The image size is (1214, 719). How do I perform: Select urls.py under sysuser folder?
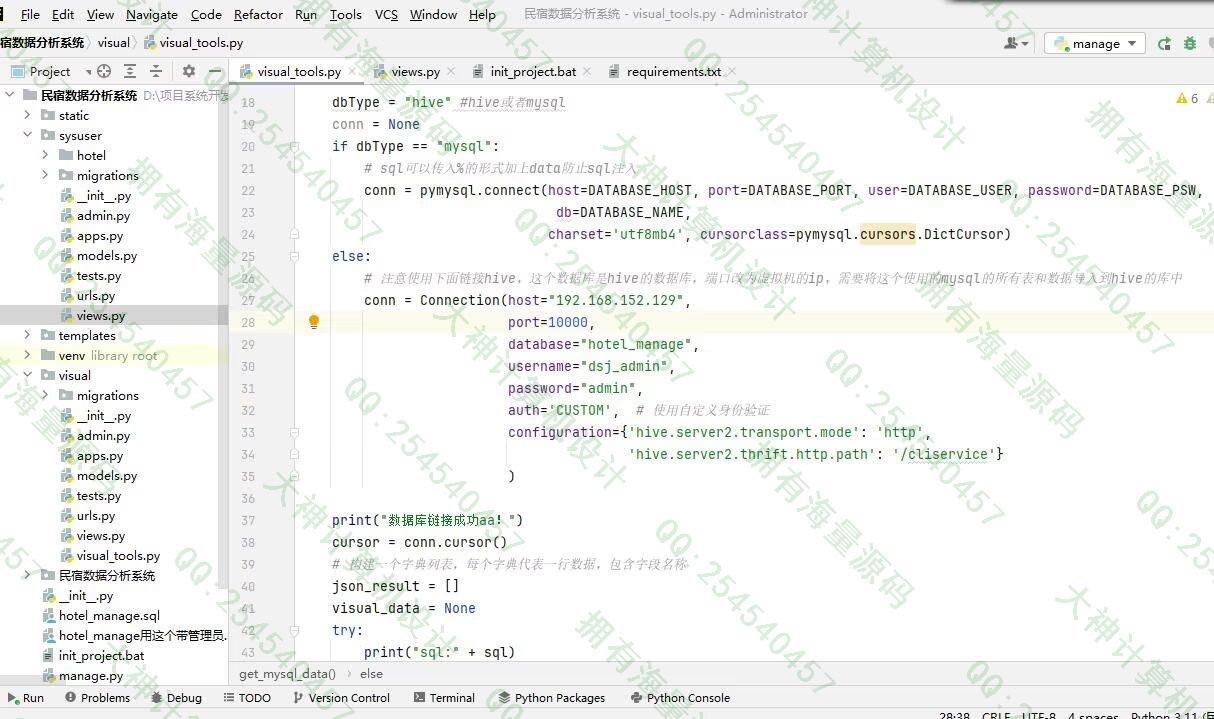click(95, 295)
